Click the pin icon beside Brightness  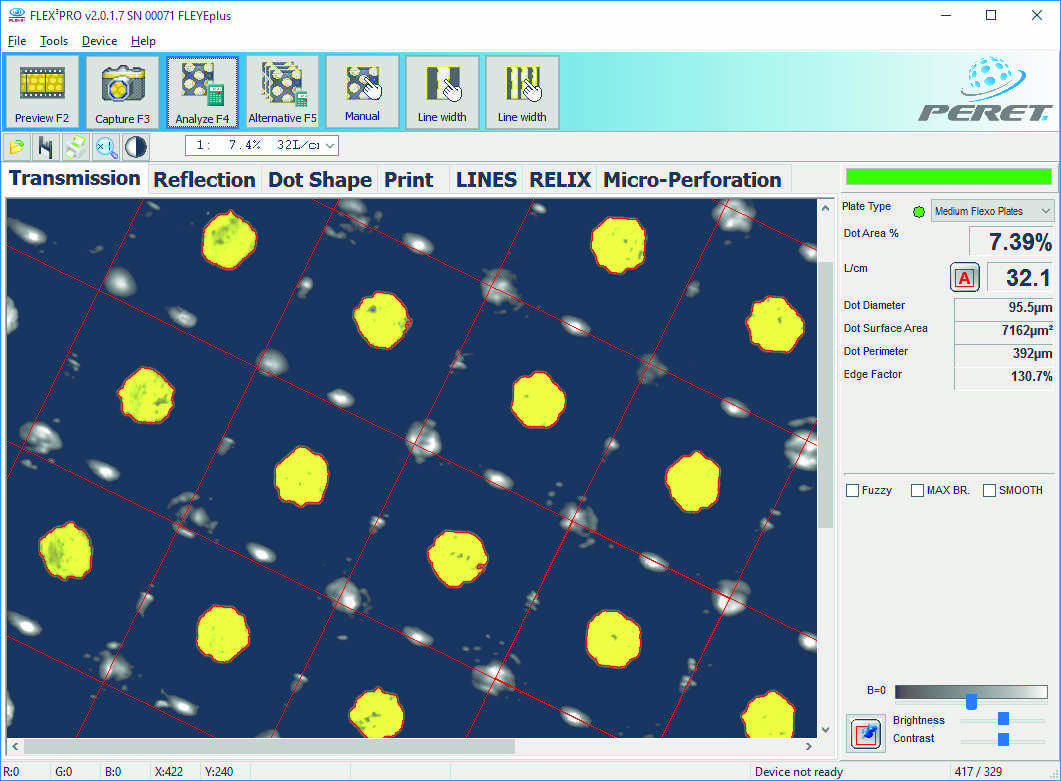click(866, 733)
